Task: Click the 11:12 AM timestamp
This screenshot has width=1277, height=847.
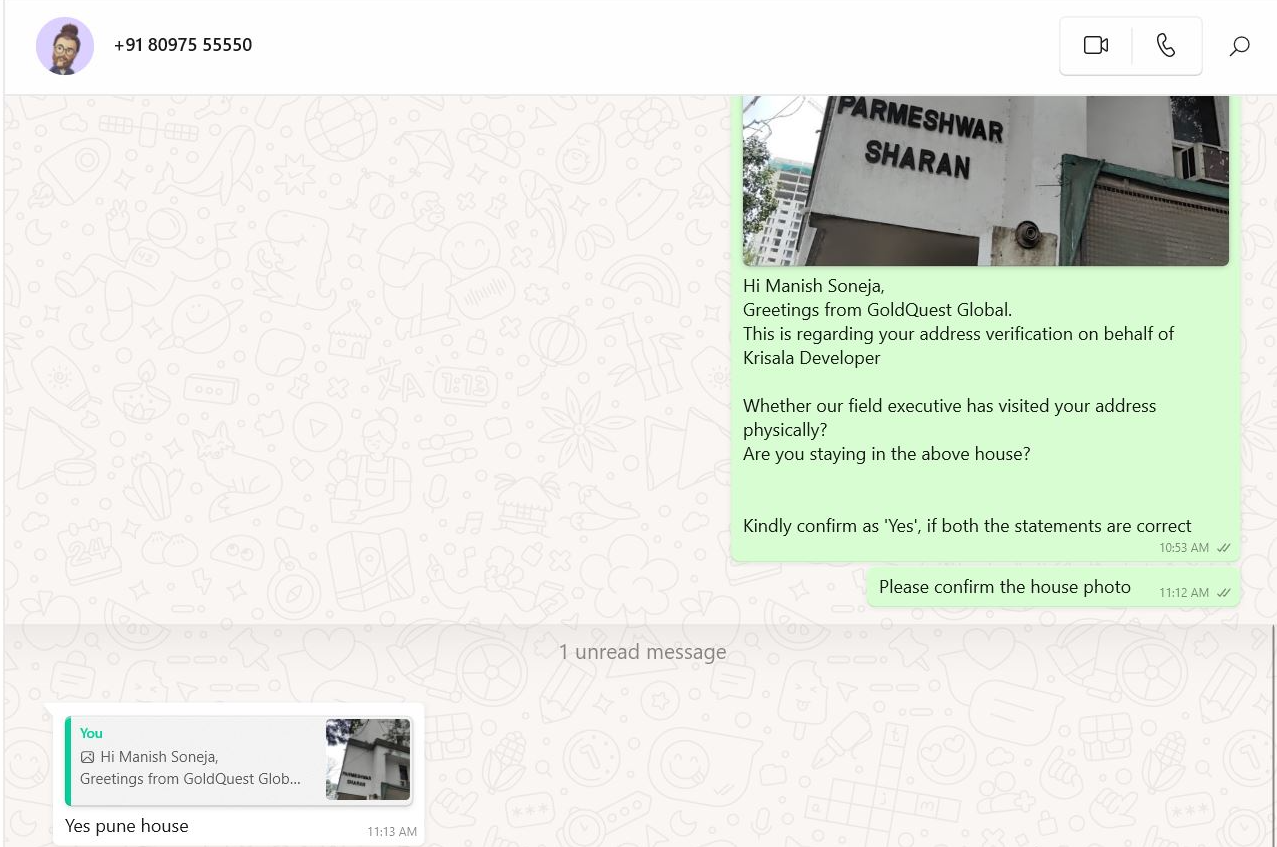Action: pyautogui.click(x=1184, y=593)
